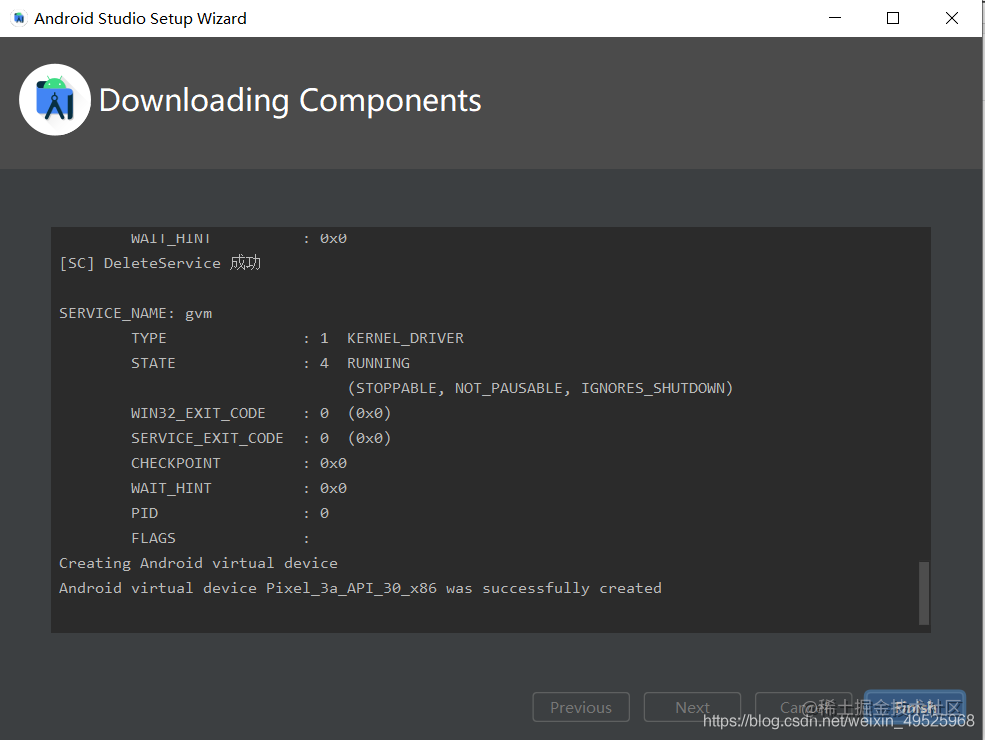Image resolution: width=985 pixels, height=740 pixels.
Task: Click the 'SERVICE_EXIT_CODE' log line
Action: [x=261, y=438]
